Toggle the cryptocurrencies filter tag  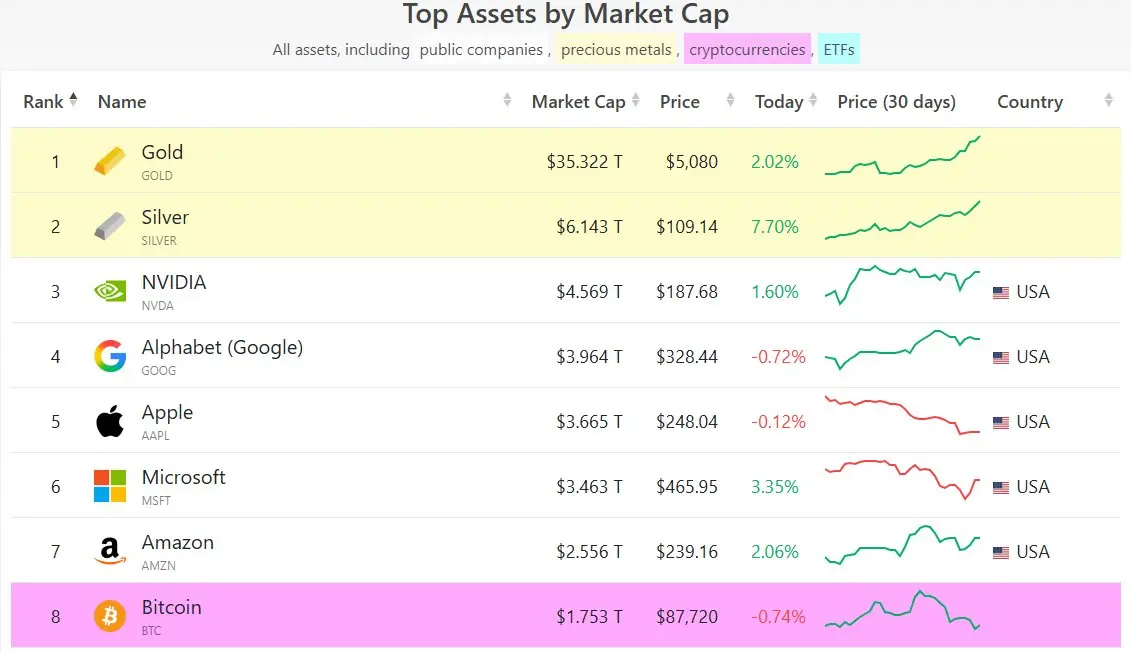747,49
